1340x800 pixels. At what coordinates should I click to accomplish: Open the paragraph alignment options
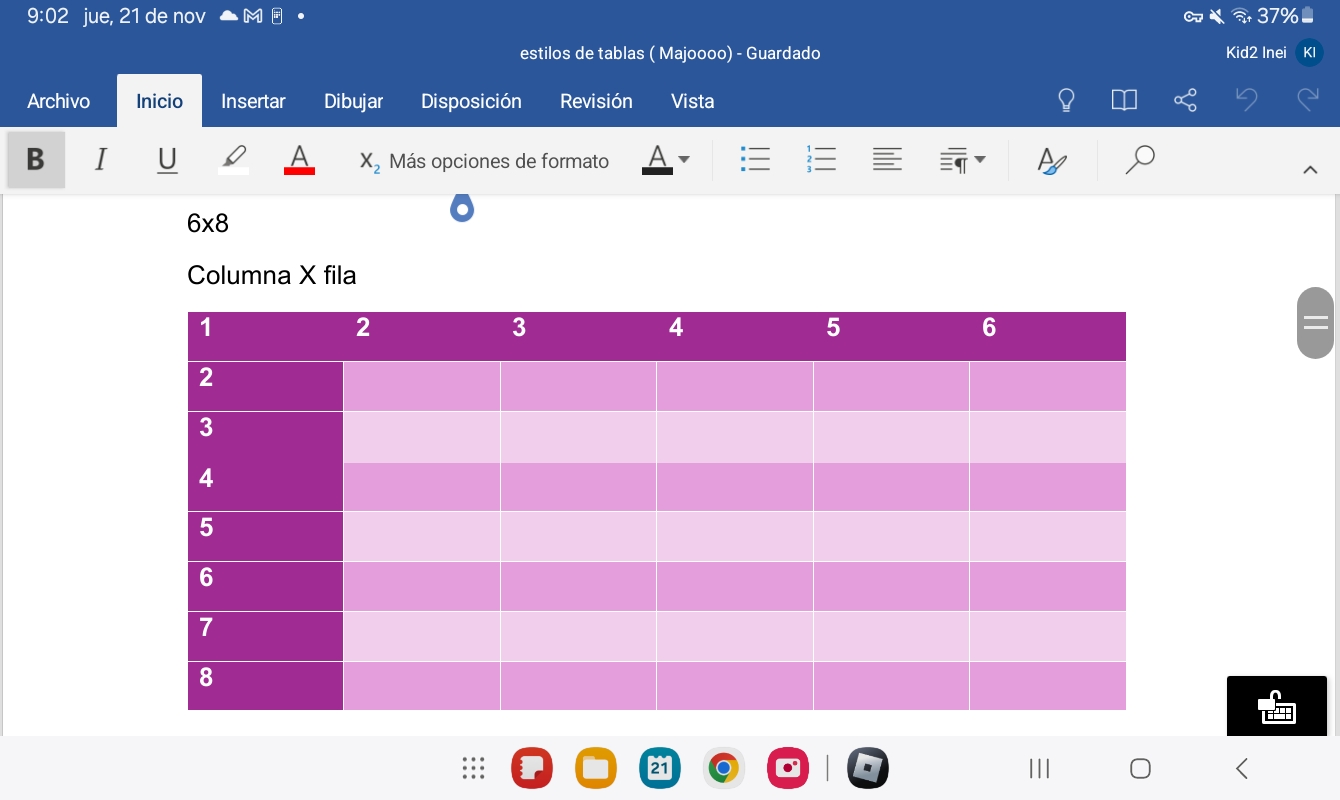click(887, 160)
